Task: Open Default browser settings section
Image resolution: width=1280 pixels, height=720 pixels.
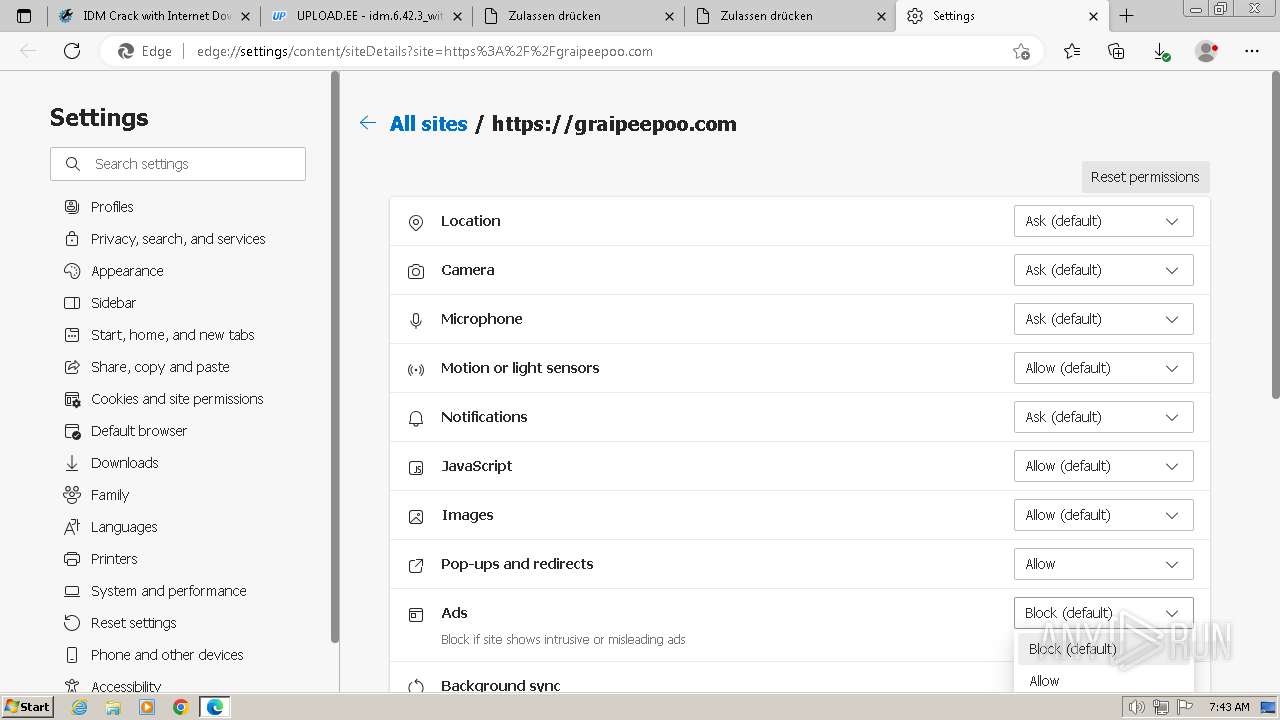Action: pos(139,431)
